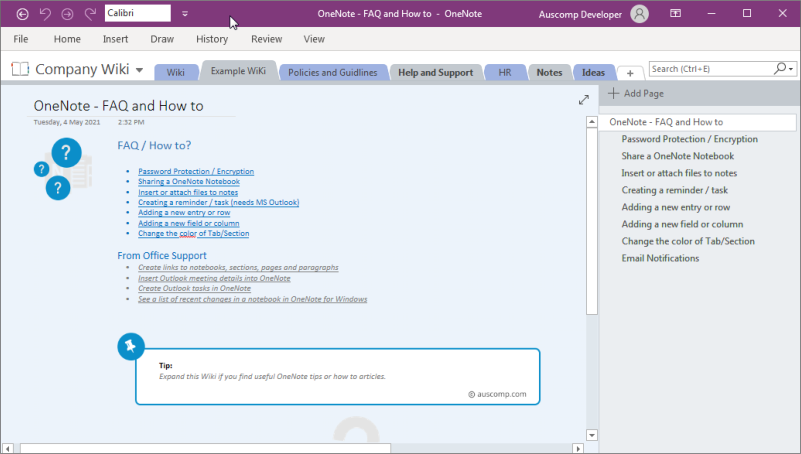Expand the Quick Access Toolbar customize arrow
This screenshot has width=801, height=454.
pos(185,14)
